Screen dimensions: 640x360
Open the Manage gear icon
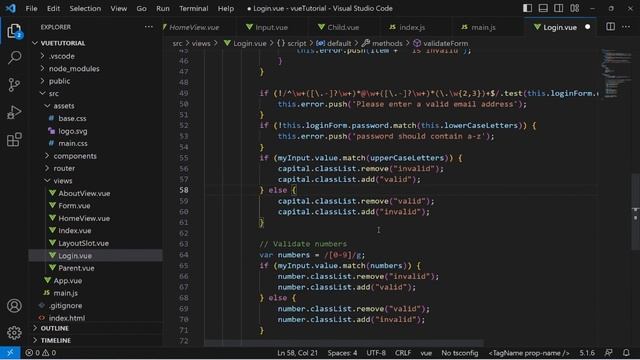(14, 333)
